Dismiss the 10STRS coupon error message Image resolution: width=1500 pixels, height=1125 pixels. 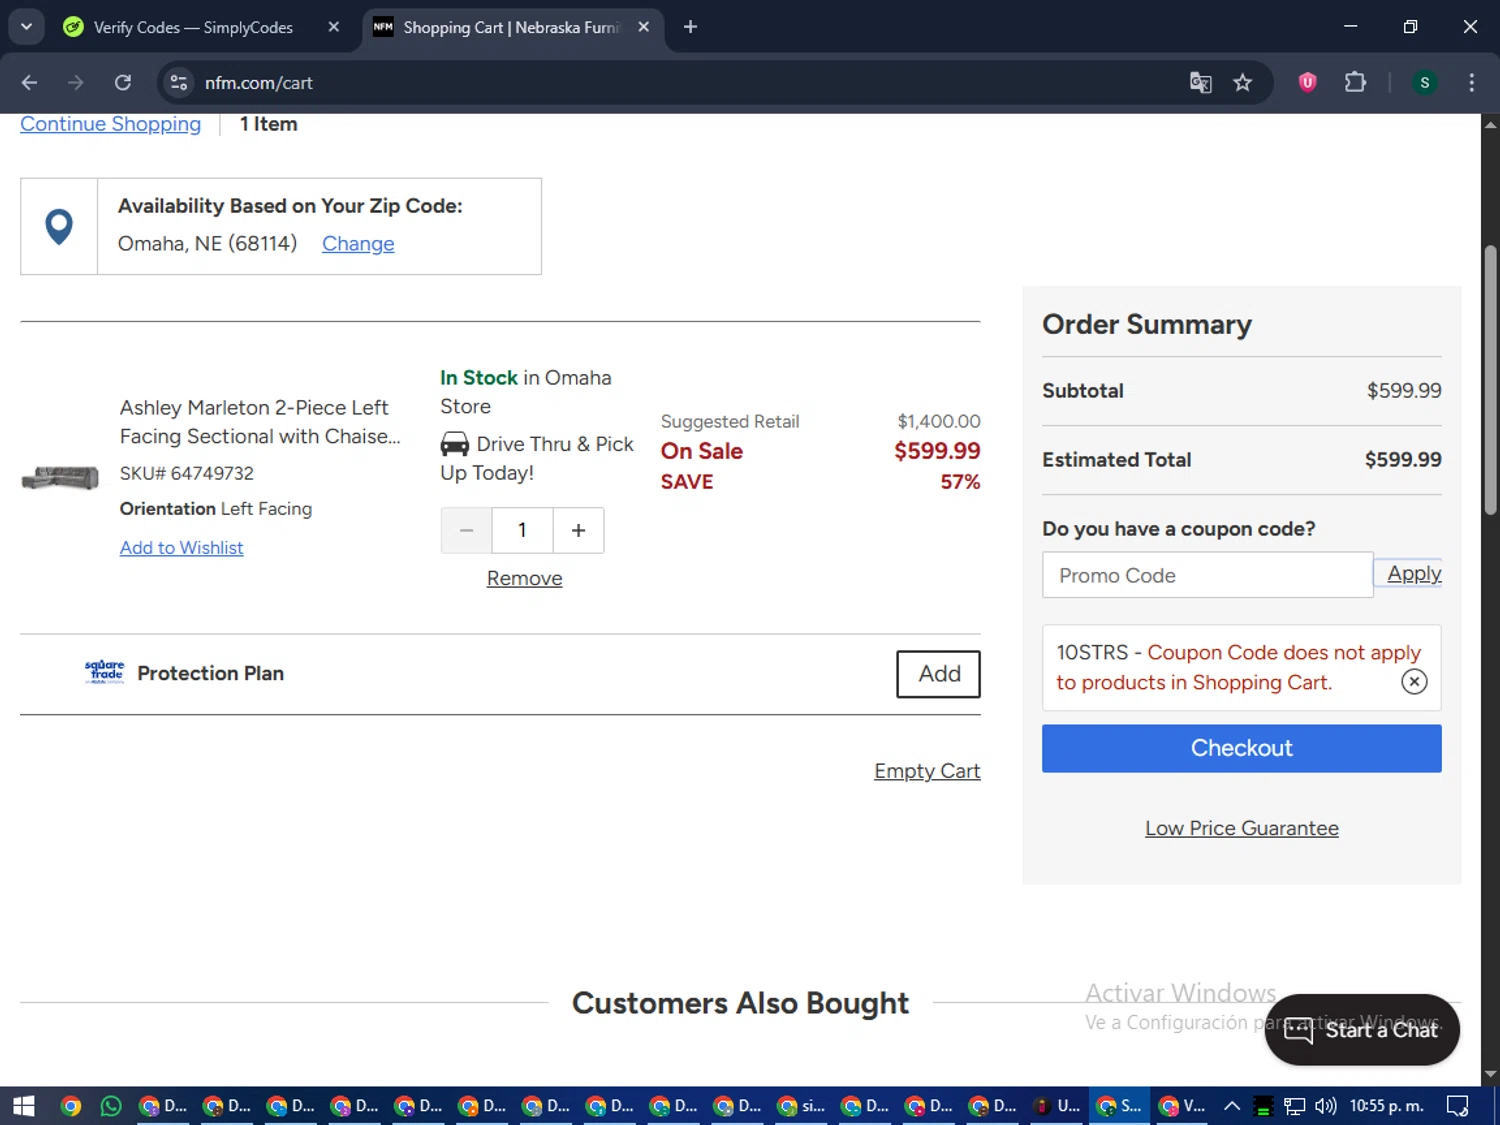coord(1413,682)
